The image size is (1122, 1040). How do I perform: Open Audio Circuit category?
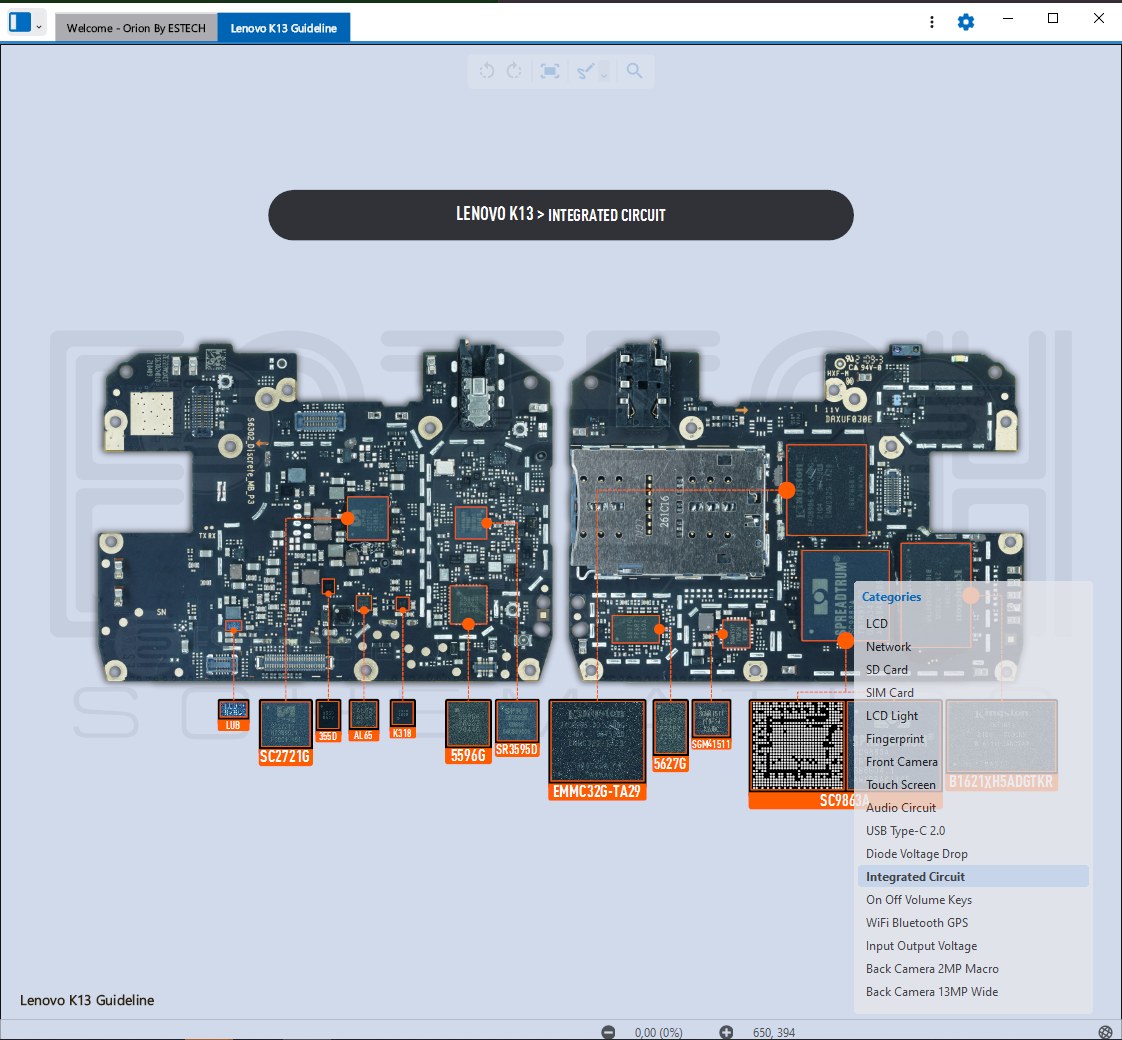(973, 807)
